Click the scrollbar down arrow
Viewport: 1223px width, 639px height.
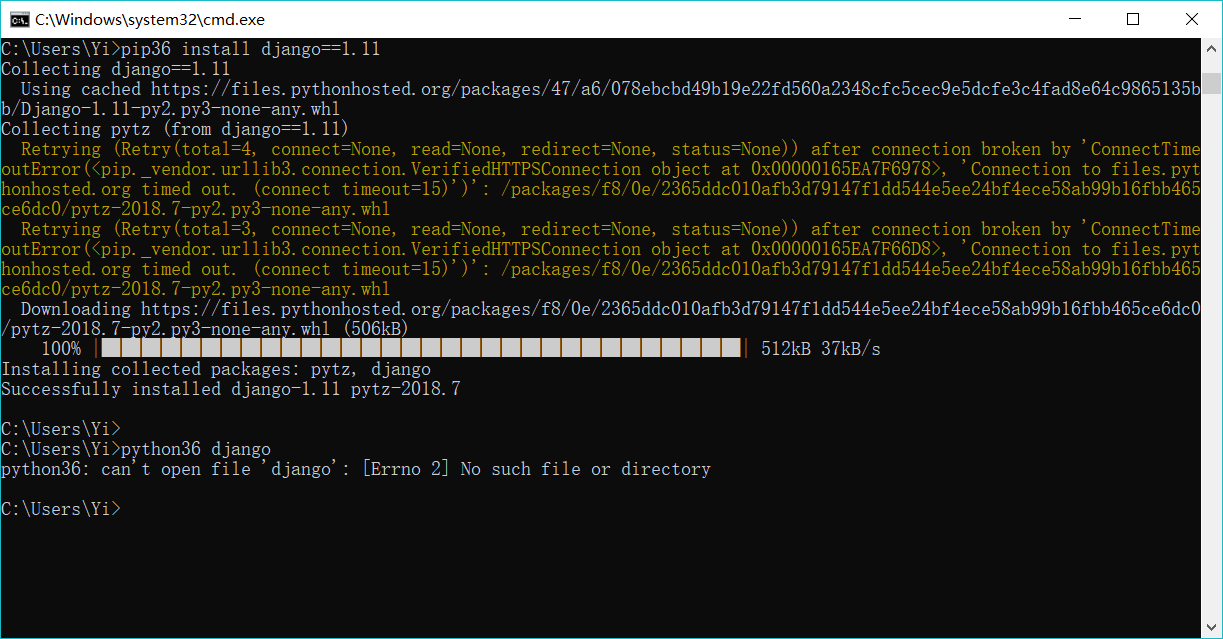tap(1211, 627)
